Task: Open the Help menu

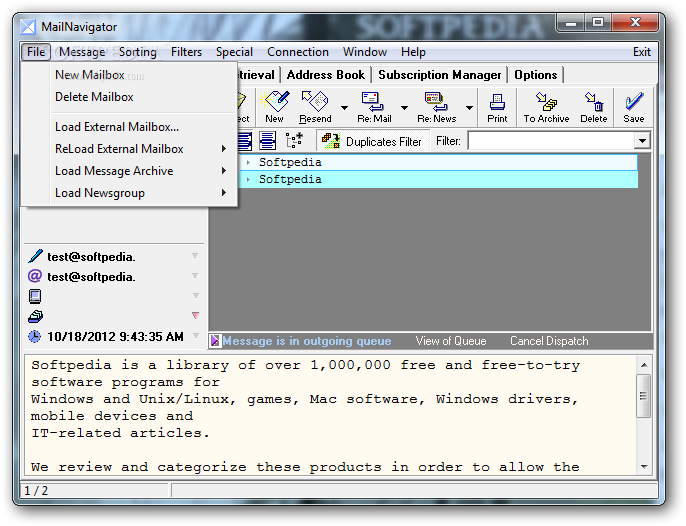Action: pos(413,52)
